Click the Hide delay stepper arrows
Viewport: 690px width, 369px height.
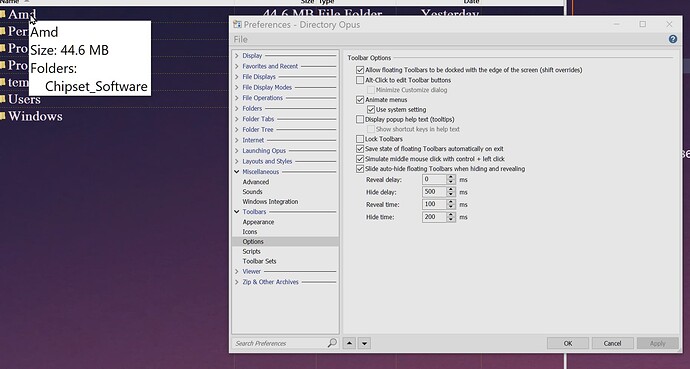click(x=451, y=192)
